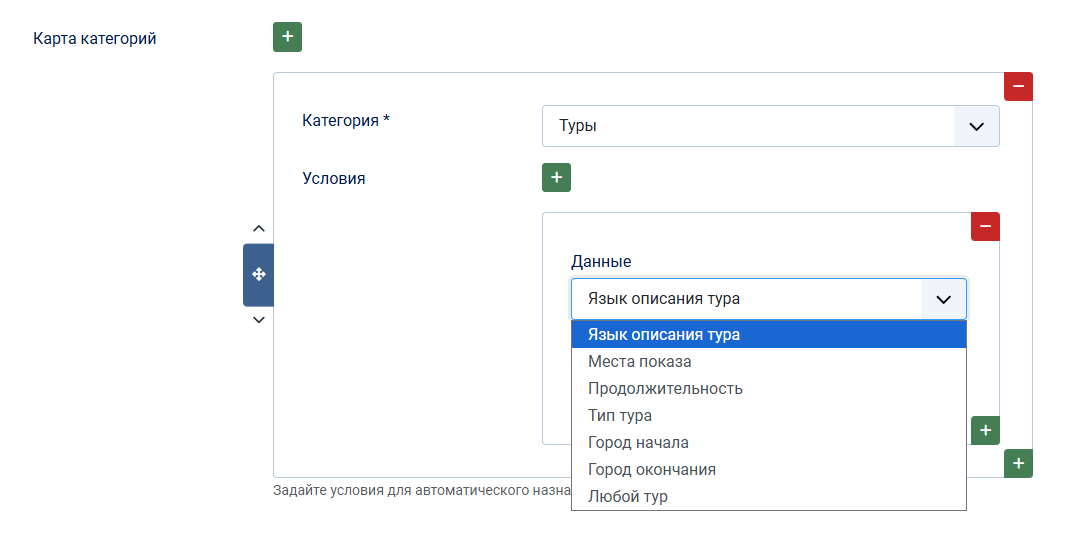Open the Категория dropdown showing Туры
The height and width of the screenshot is (534, 1072).
pyautogui.click(x=770, y=126)
